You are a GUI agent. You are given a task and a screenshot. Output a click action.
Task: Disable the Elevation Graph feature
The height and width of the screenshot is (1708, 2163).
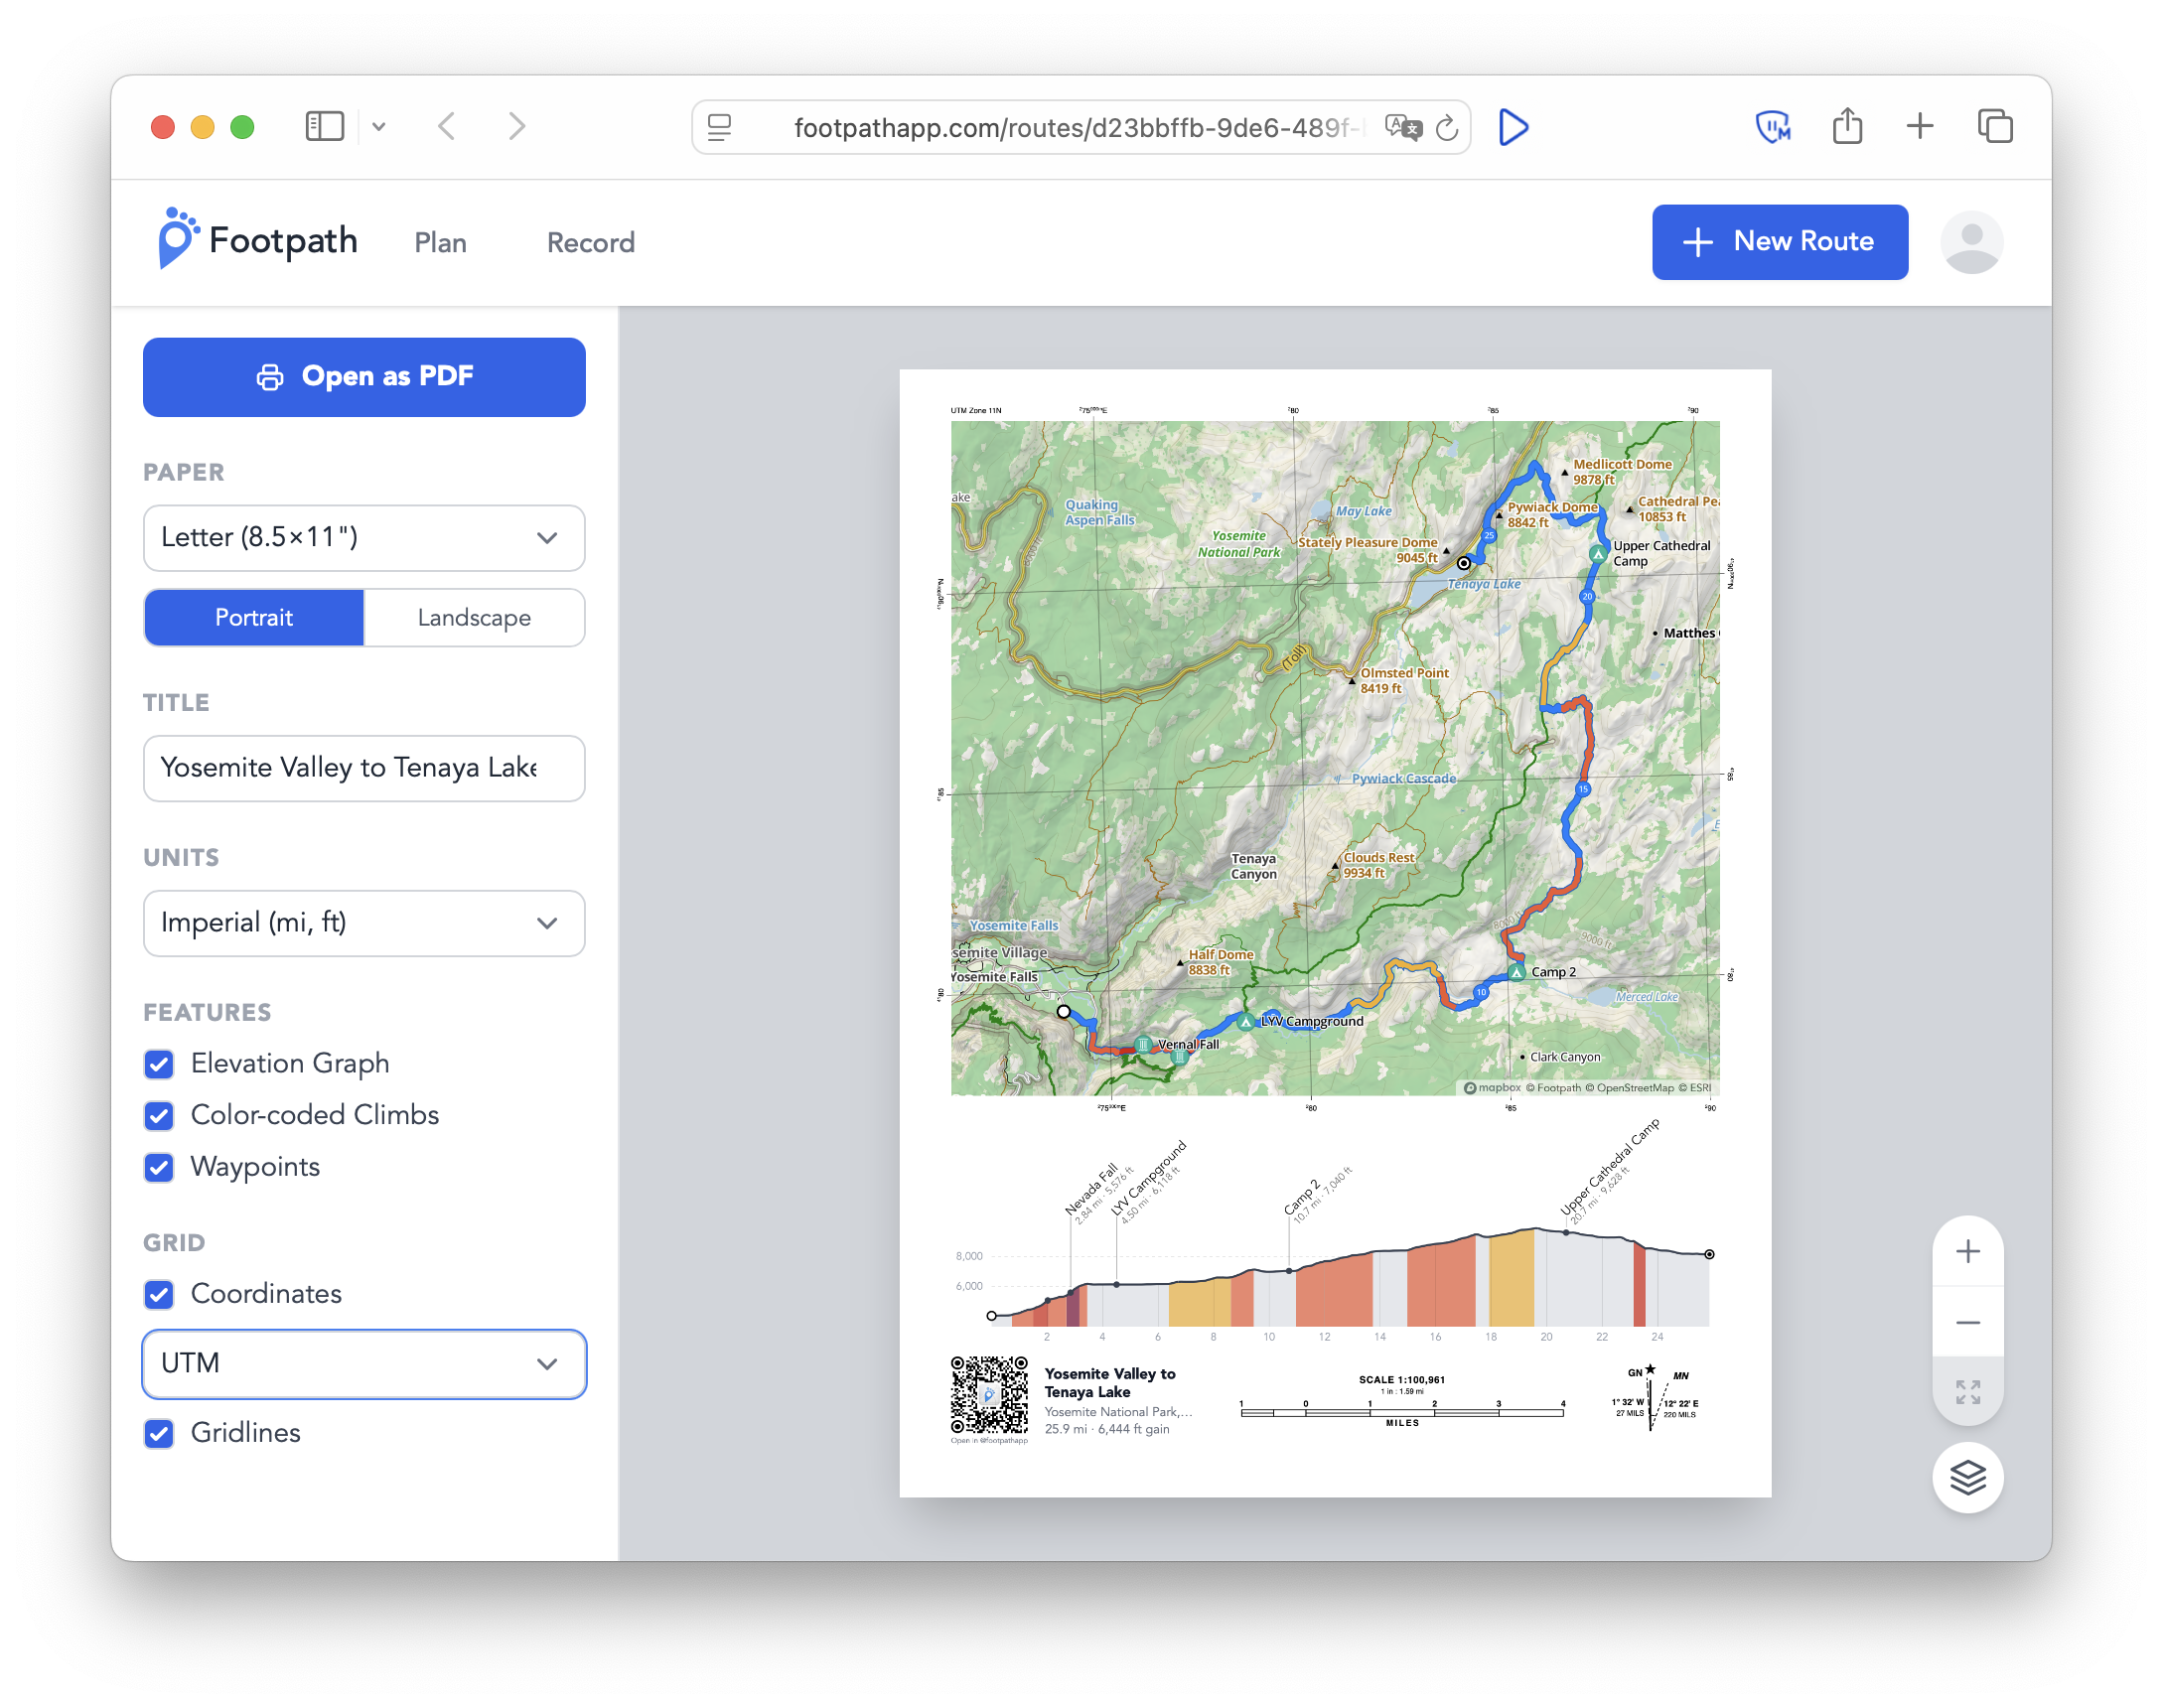[159, 1064]
